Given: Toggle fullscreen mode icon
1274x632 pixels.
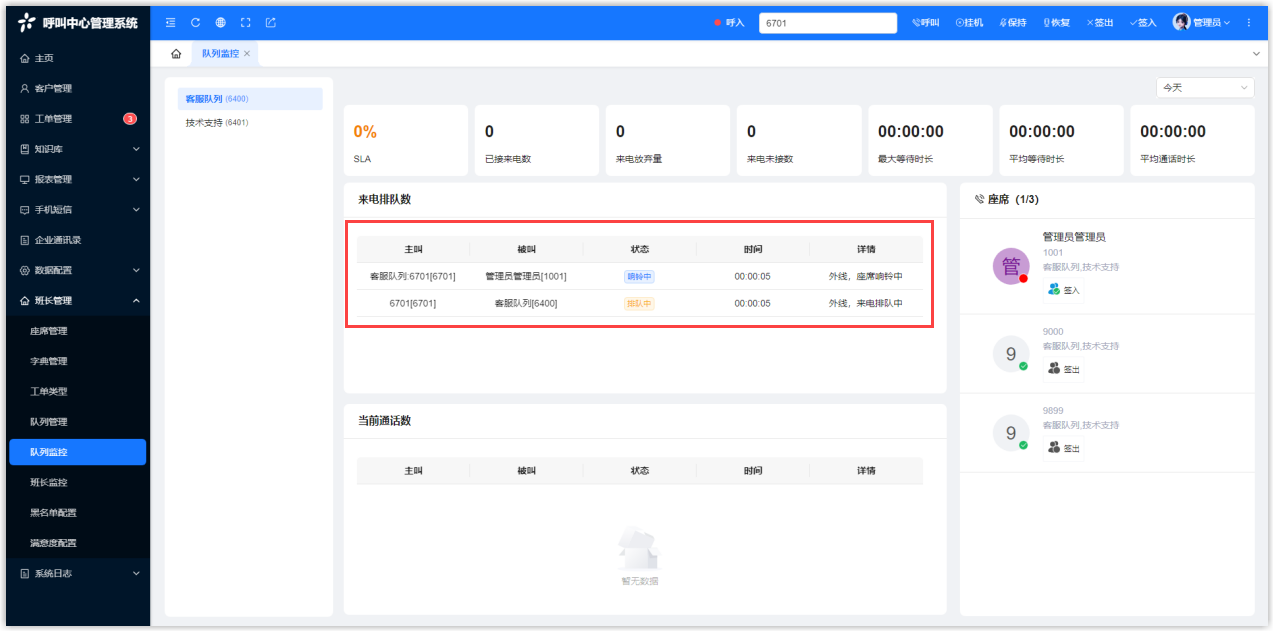Looking at the screenshot, I should coord(245,22).
